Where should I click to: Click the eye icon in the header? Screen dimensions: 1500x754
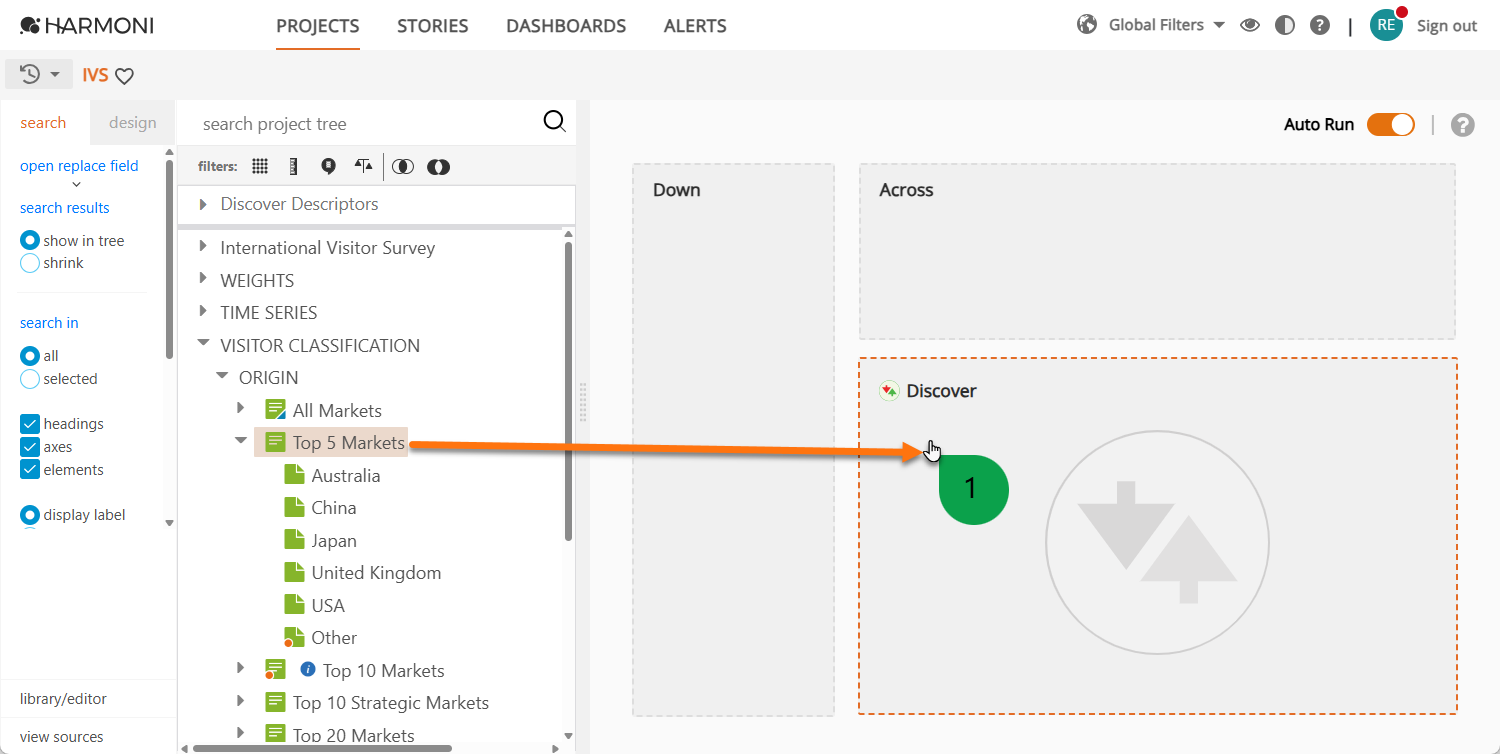coord(1249,26)
